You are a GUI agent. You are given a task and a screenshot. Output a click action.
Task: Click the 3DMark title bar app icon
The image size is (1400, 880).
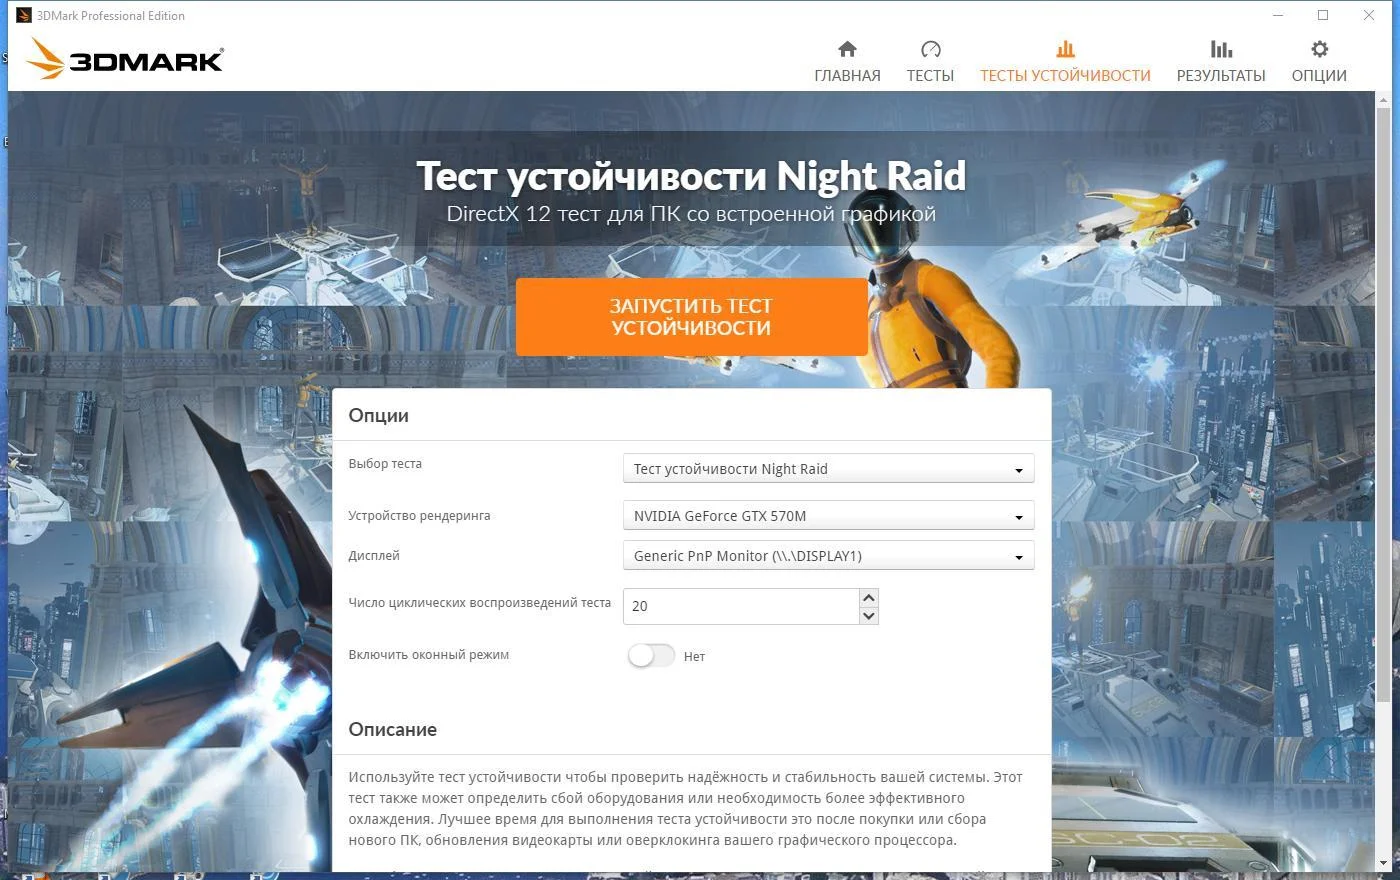pyautogui.click(x=23, y=15)
